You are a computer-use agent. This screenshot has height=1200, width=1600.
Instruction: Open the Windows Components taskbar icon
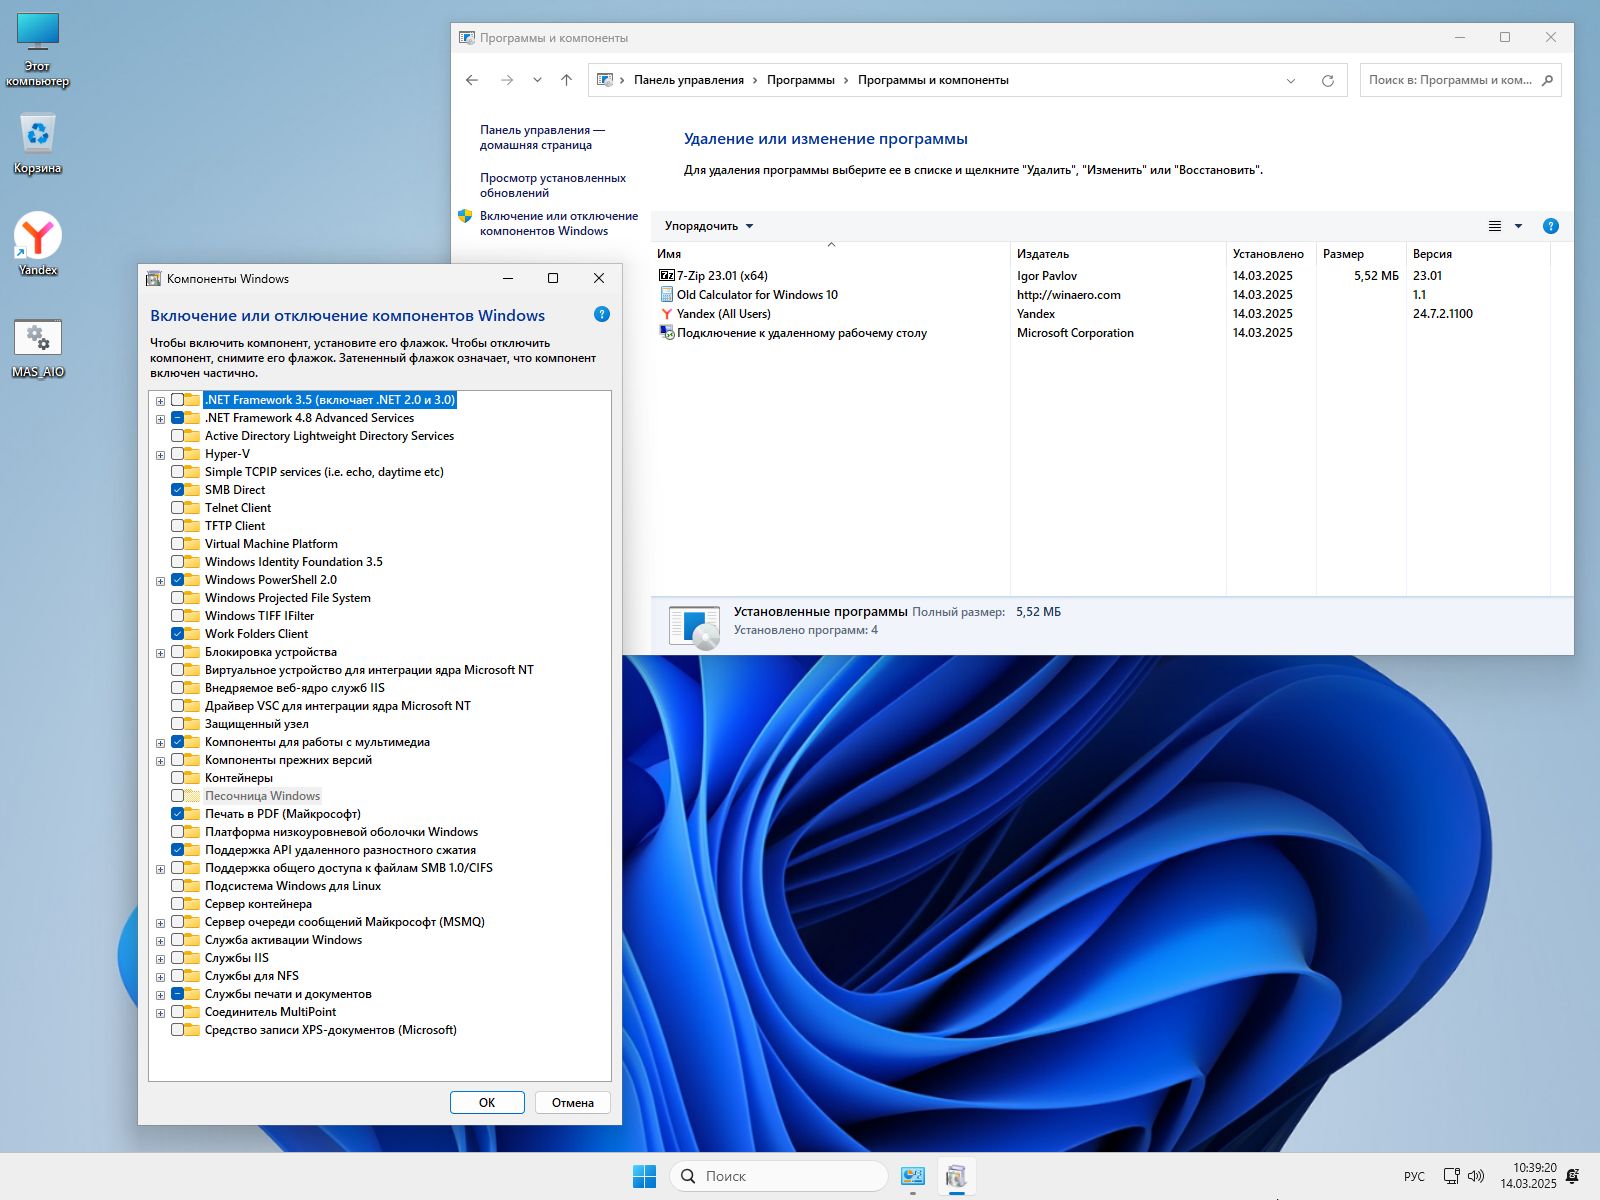[957, 1176]
